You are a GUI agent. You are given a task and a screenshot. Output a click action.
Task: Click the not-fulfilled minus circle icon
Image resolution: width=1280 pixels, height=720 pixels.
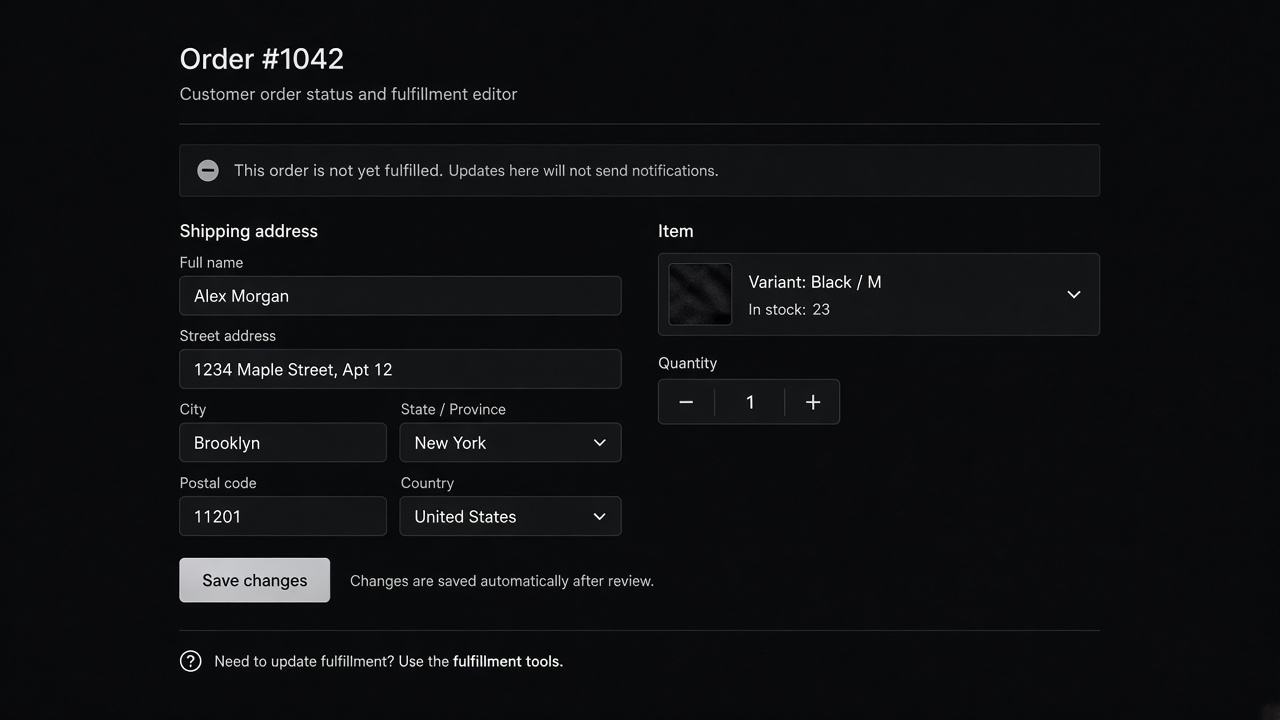tap(208, 170)
